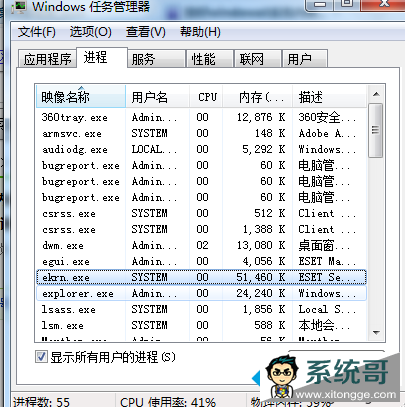The image size is (405, 407).
Task: Sort by CPU column header
Action: coord(206,97)
